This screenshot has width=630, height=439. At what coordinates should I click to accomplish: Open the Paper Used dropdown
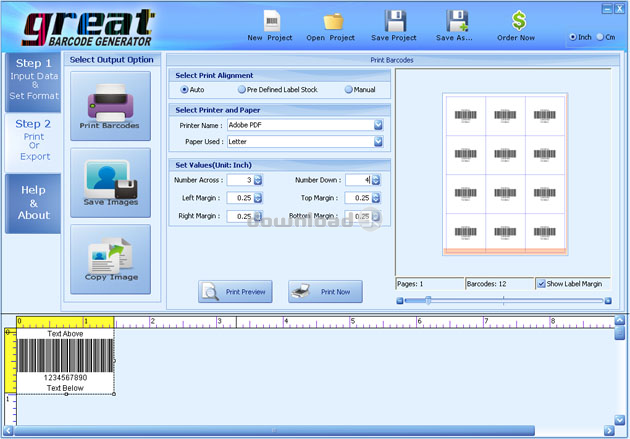point(378,142)
